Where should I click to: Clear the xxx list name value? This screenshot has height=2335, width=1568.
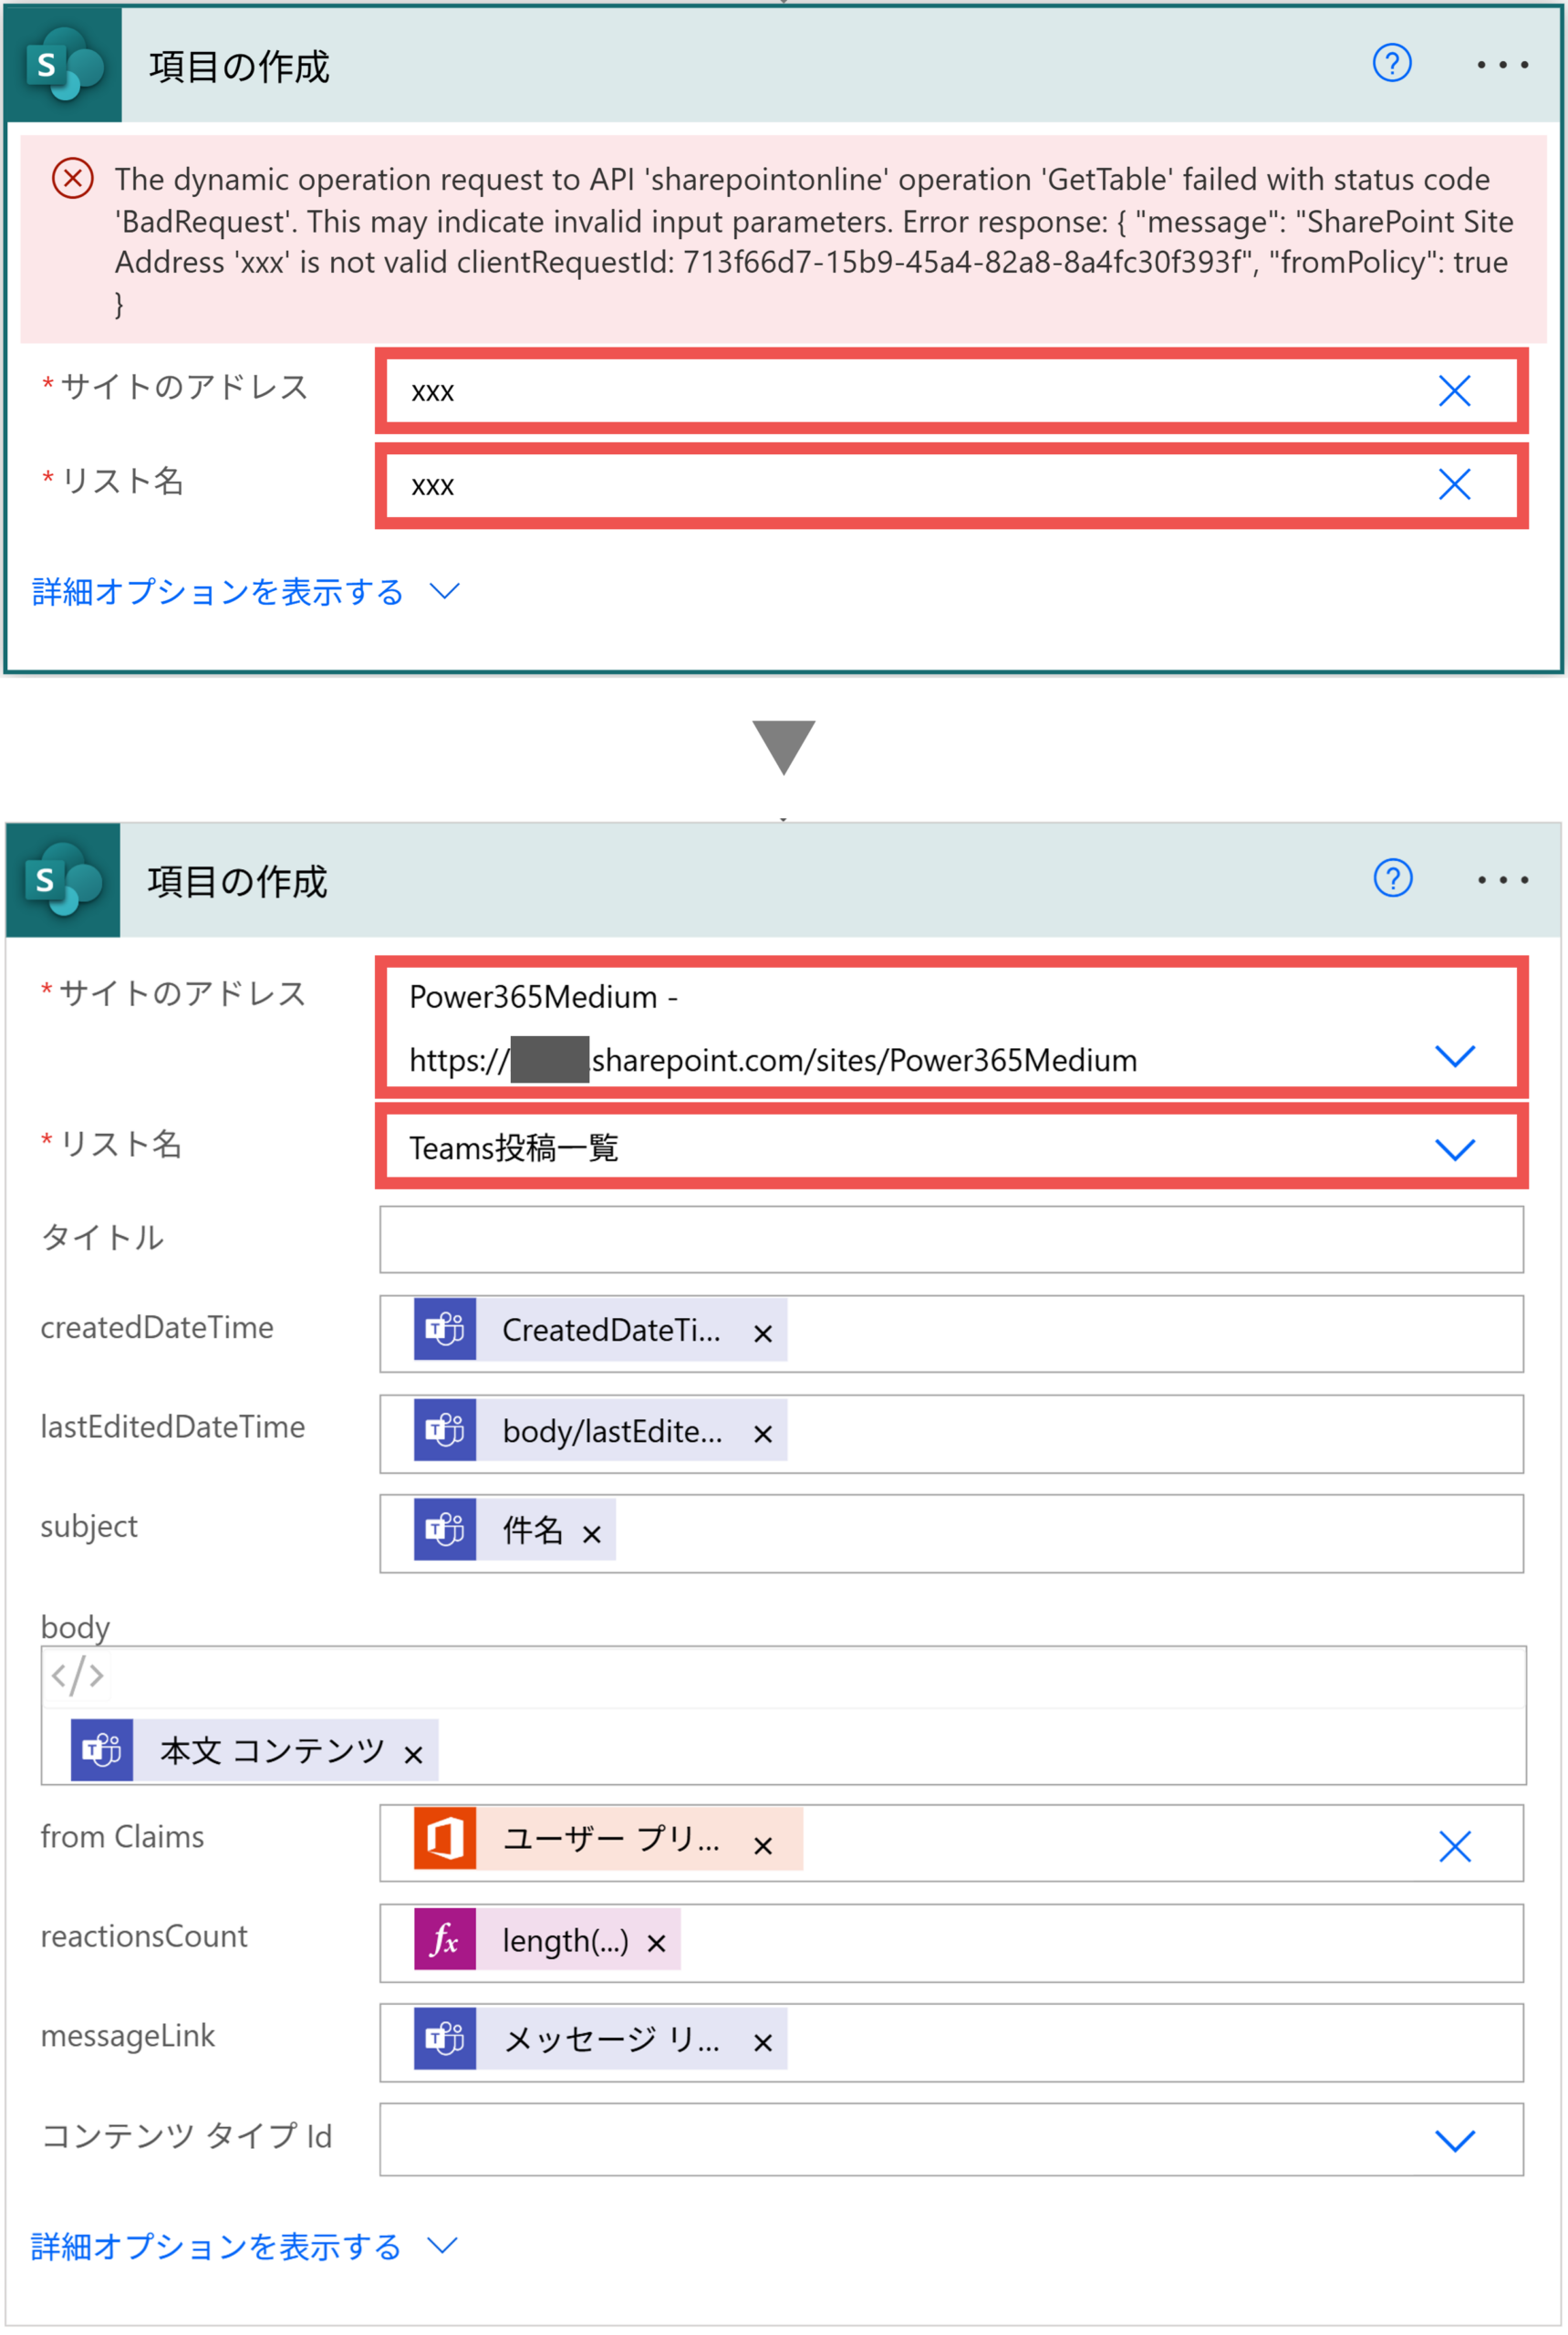tap(1454, 485)
